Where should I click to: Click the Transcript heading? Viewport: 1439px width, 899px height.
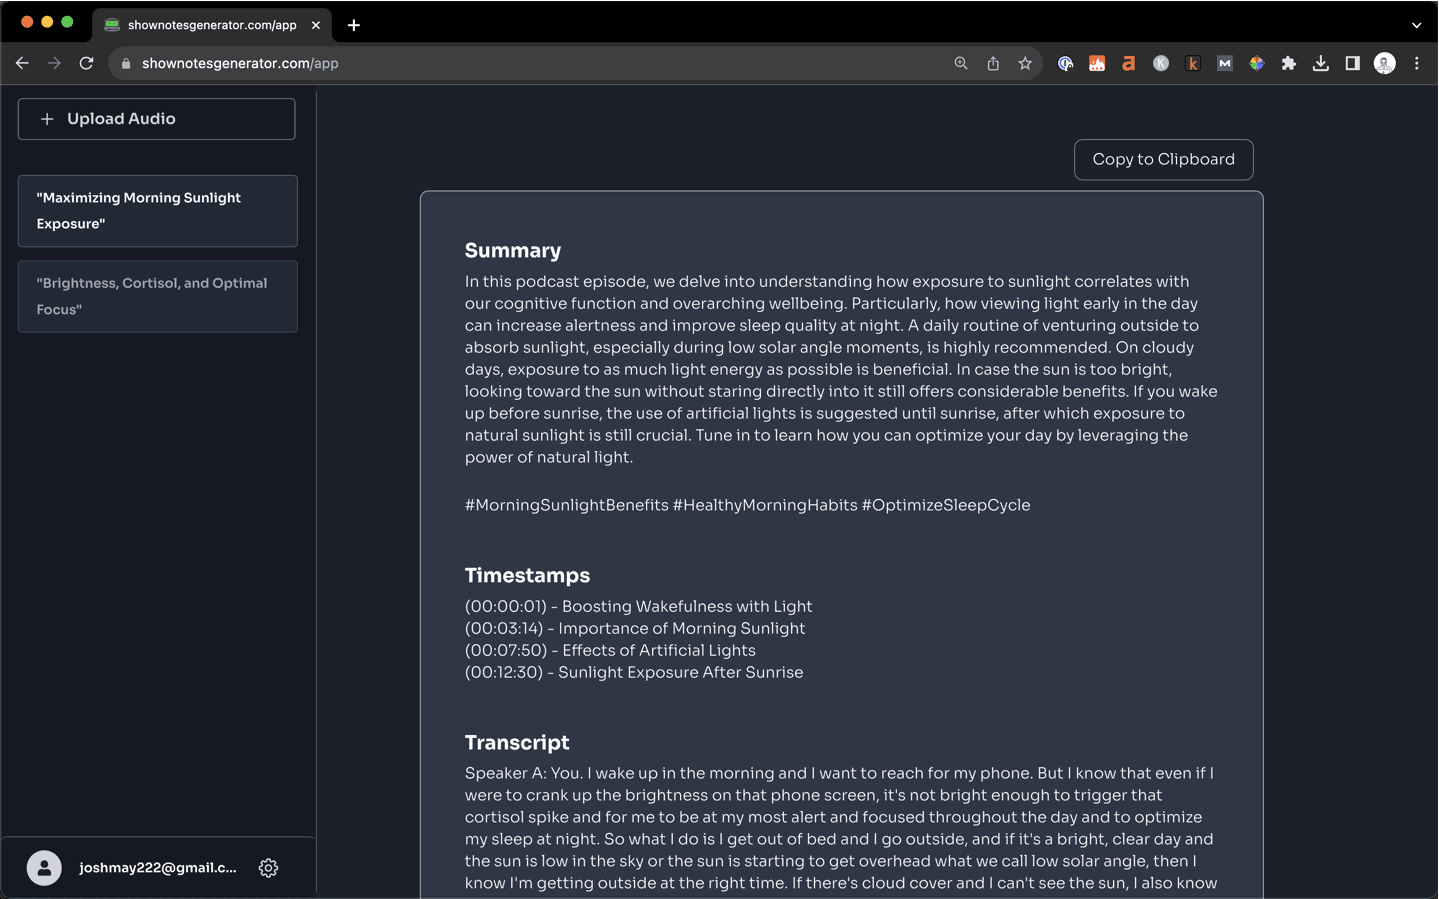click(517, 743)
